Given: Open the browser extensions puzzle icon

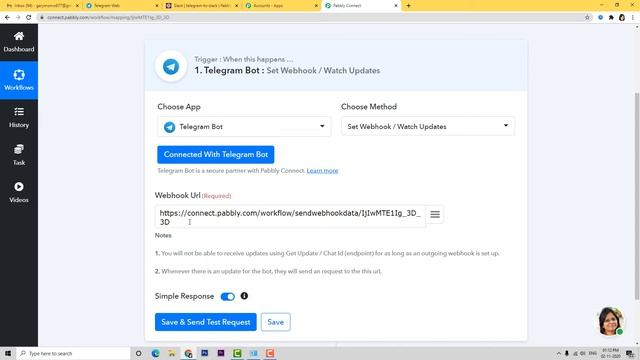Looking at the screenshot, I should 611,18.
